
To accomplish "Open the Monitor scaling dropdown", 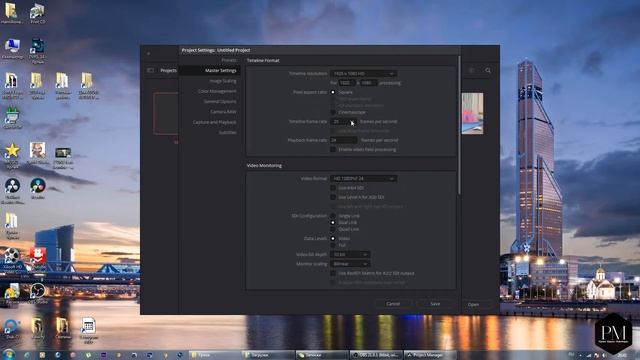I will pos(350,264).
